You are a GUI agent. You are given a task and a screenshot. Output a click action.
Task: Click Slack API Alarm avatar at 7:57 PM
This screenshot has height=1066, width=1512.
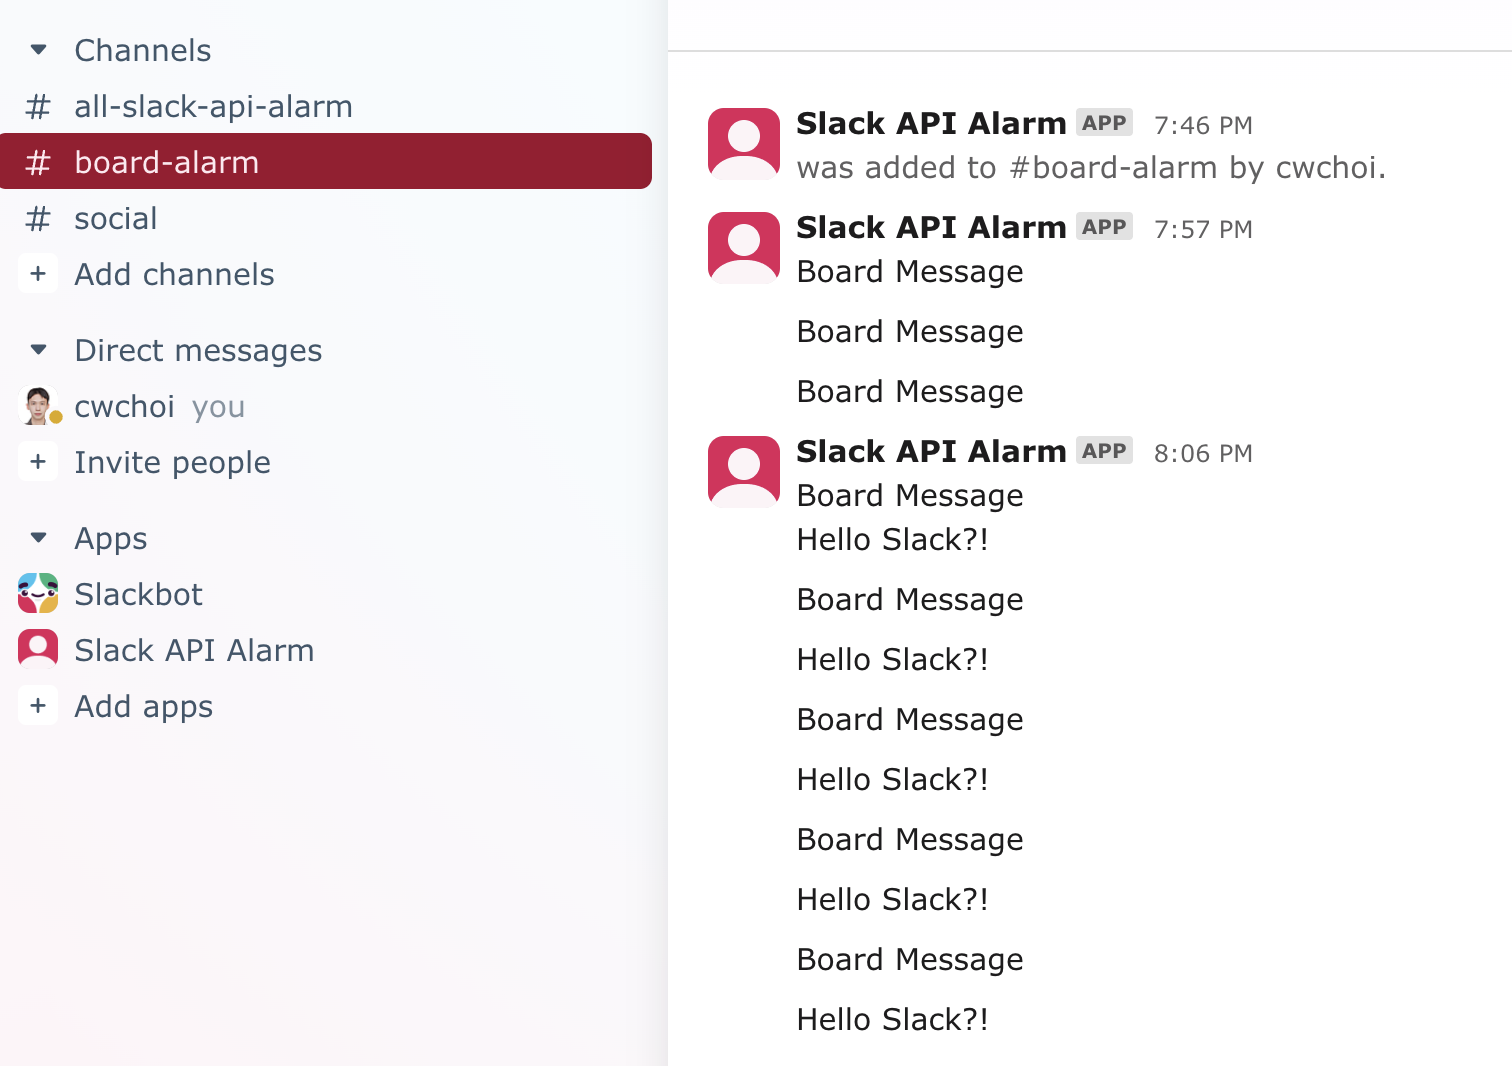click(744, 248)
